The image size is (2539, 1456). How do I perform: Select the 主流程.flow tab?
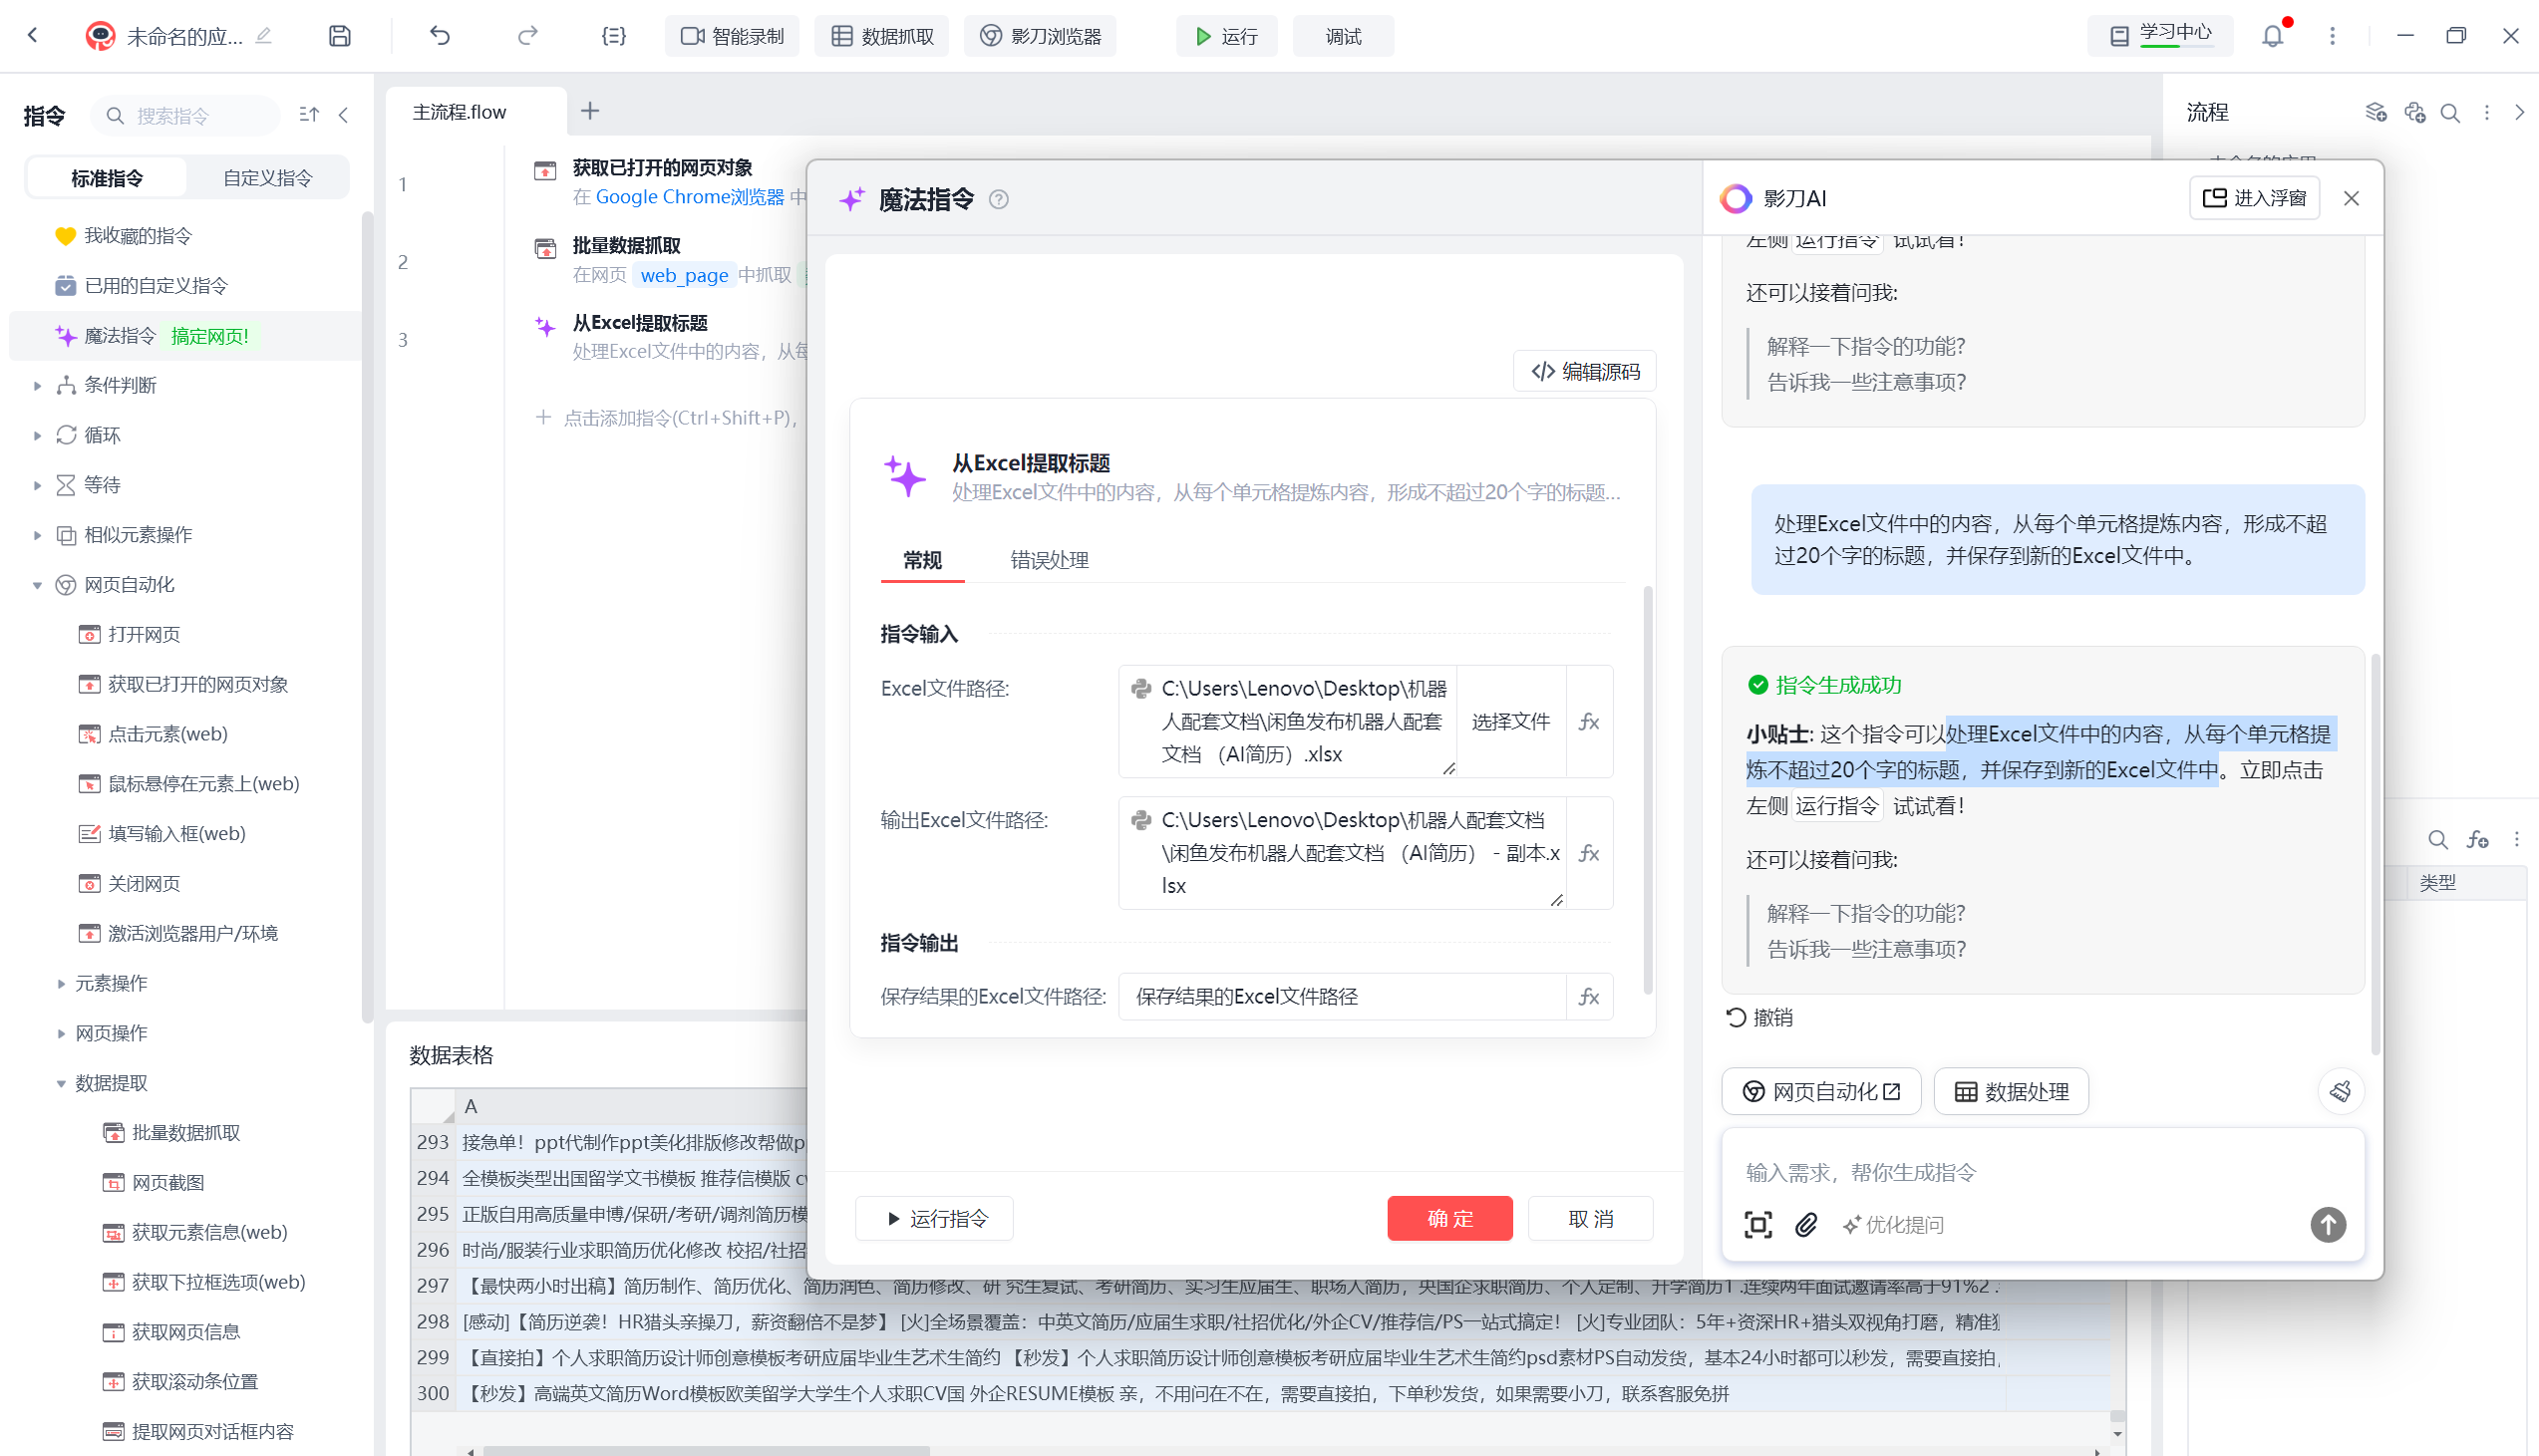pyautogui.click(x=460, y=112)
